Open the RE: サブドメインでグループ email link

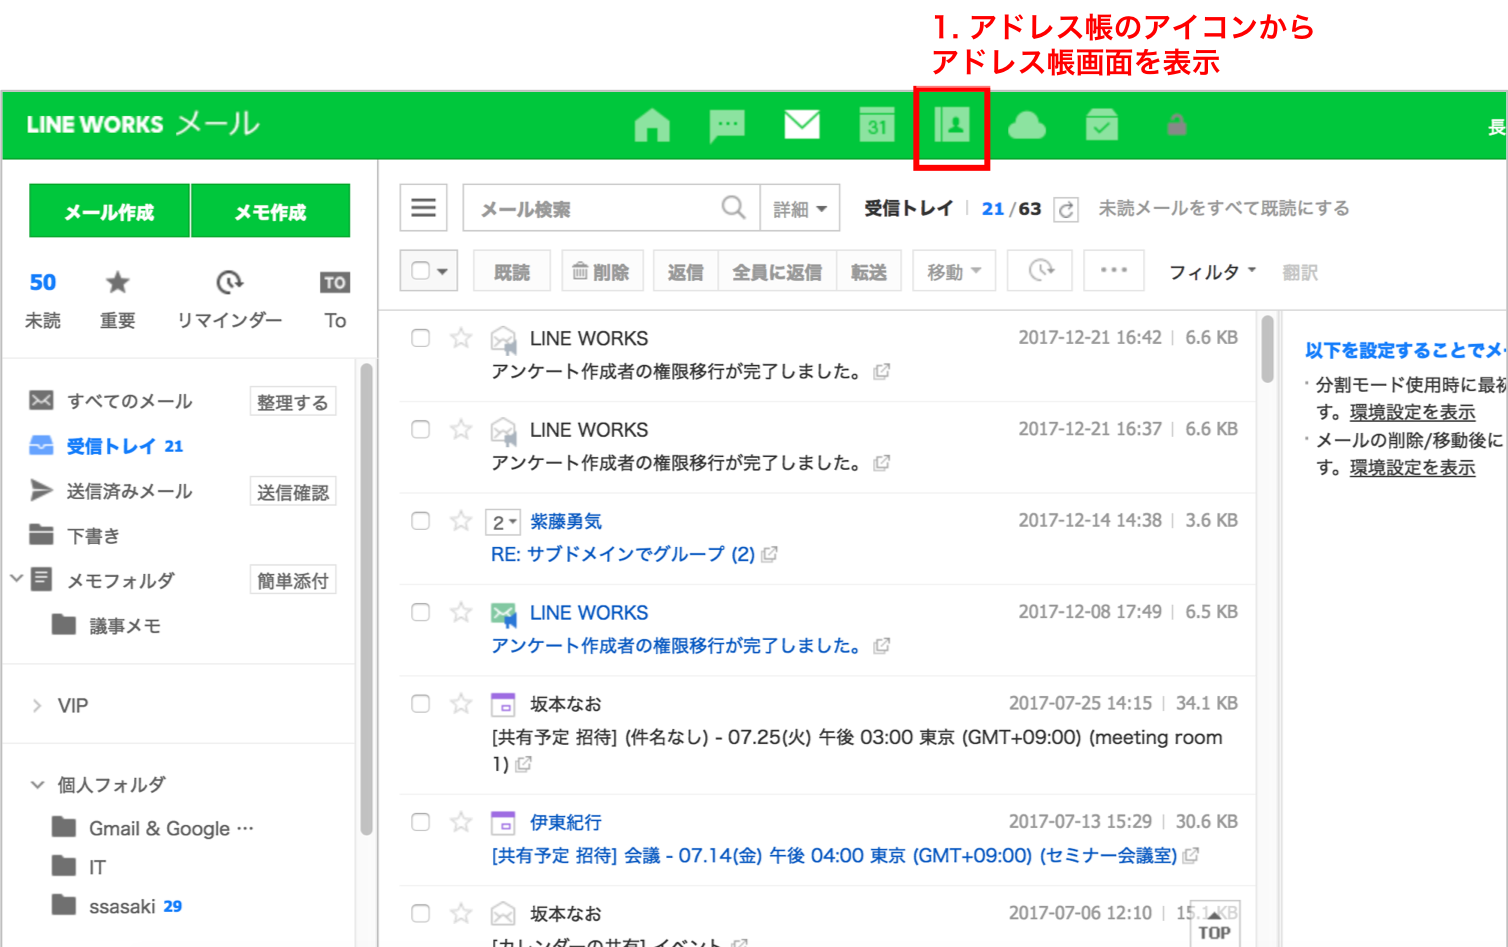(x=622, y=554)
